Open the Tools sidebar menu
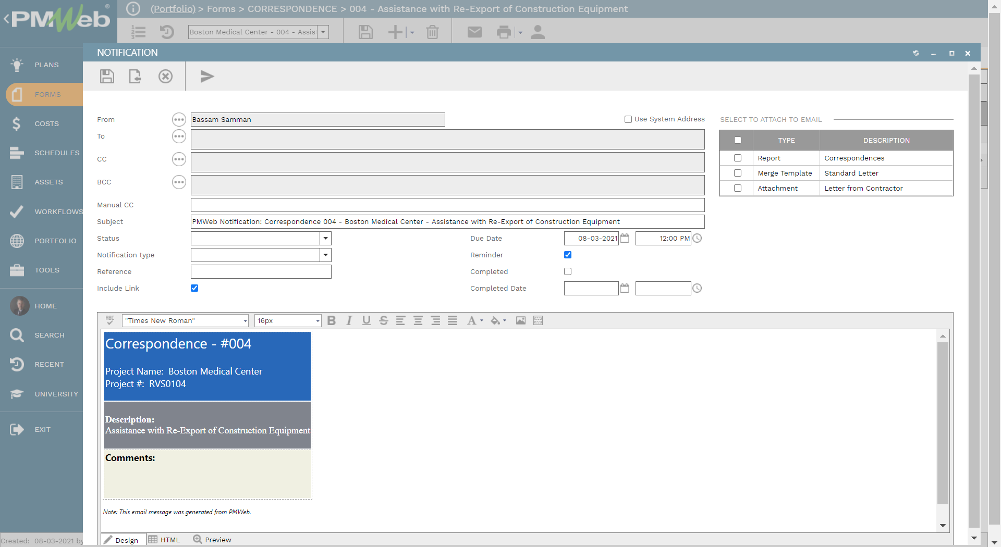This screenshot has width=1002, height=549. [x=42, y=270]
